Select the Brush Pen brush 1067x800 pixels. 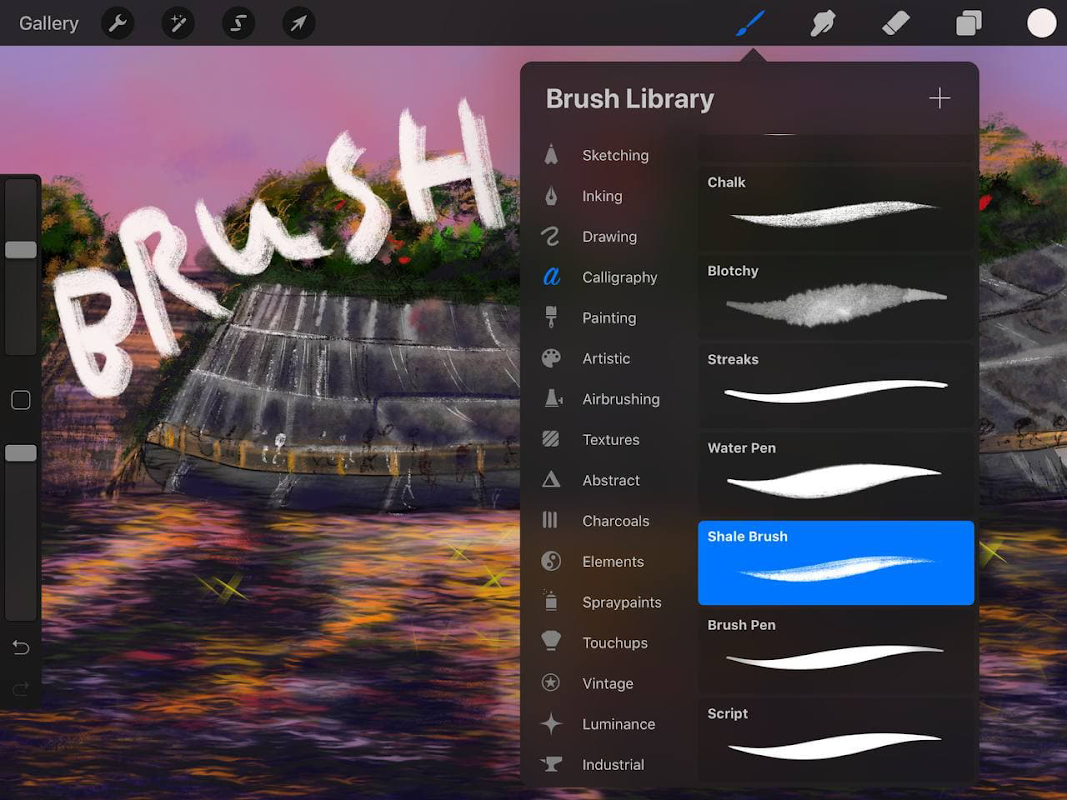836,651
